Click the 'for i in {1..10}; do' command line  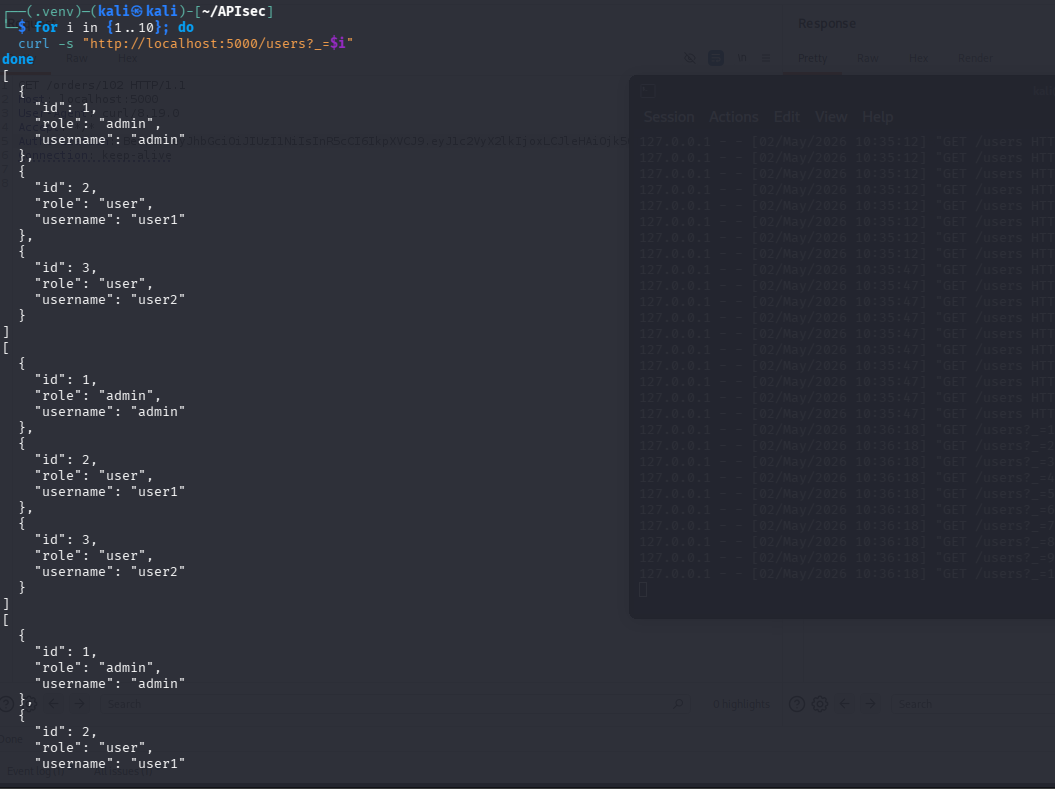tap(114, 28)
